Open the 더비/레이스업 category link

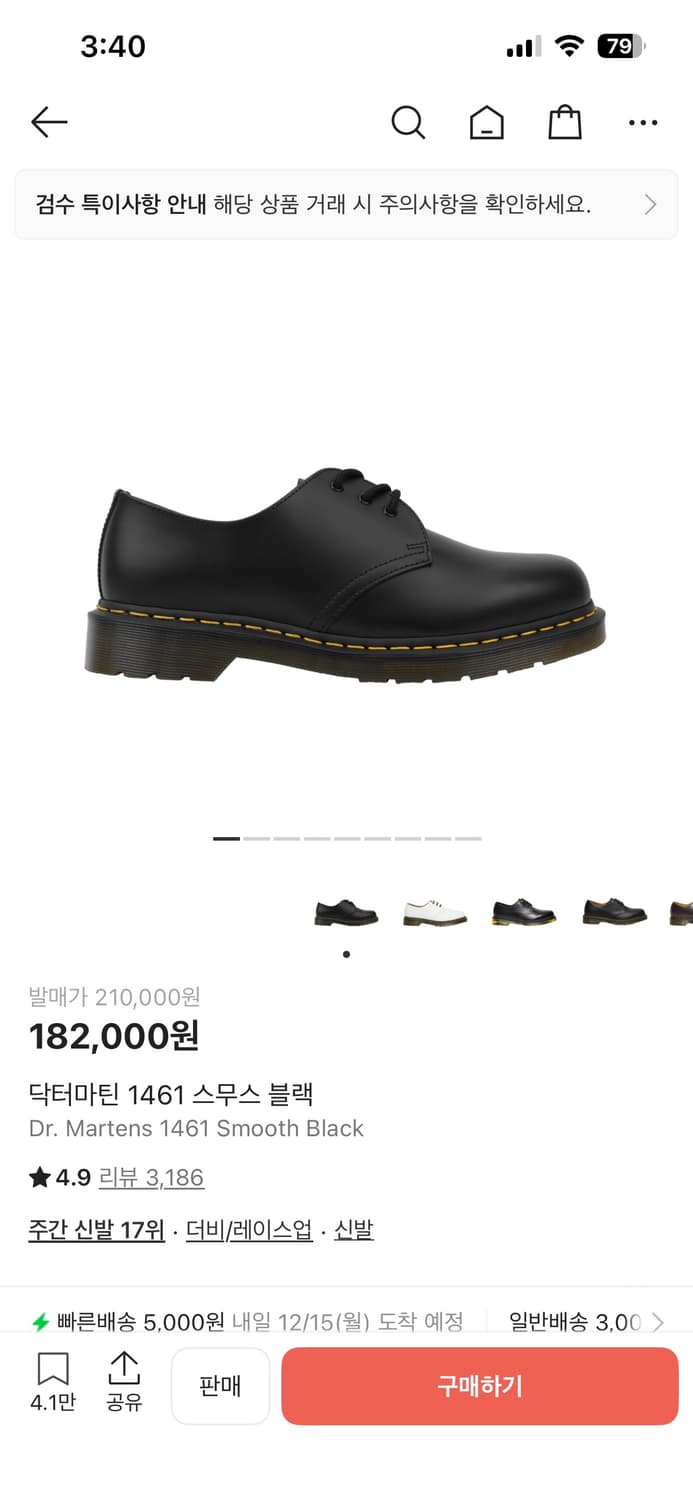click(x=249, y=1230)
